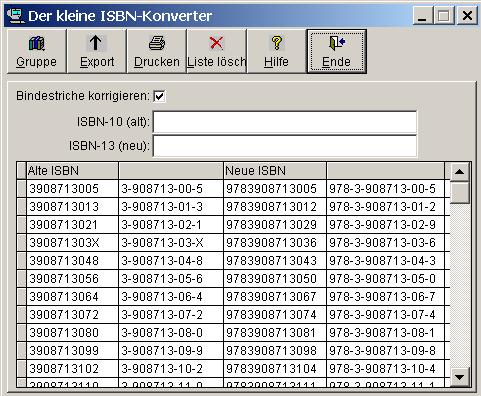This screenshot has height=396, width=481.
Task: Select cell 9783908713081
Action: tap(275, 333)
